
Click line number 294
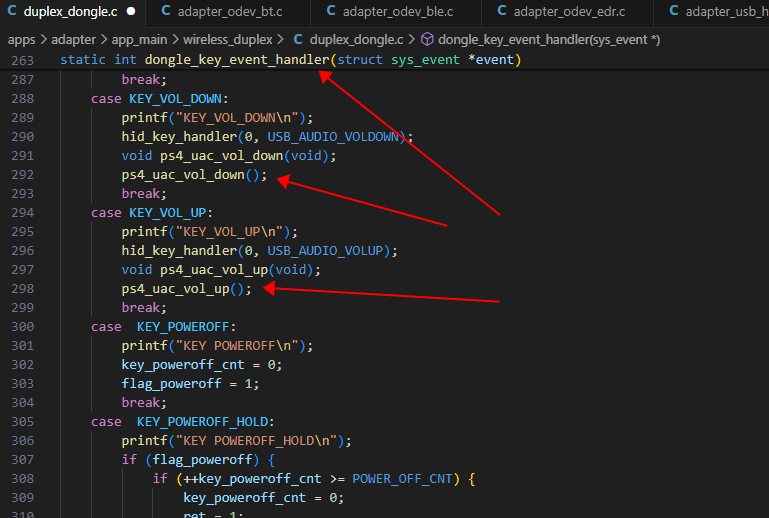click(x=23, y=213)
